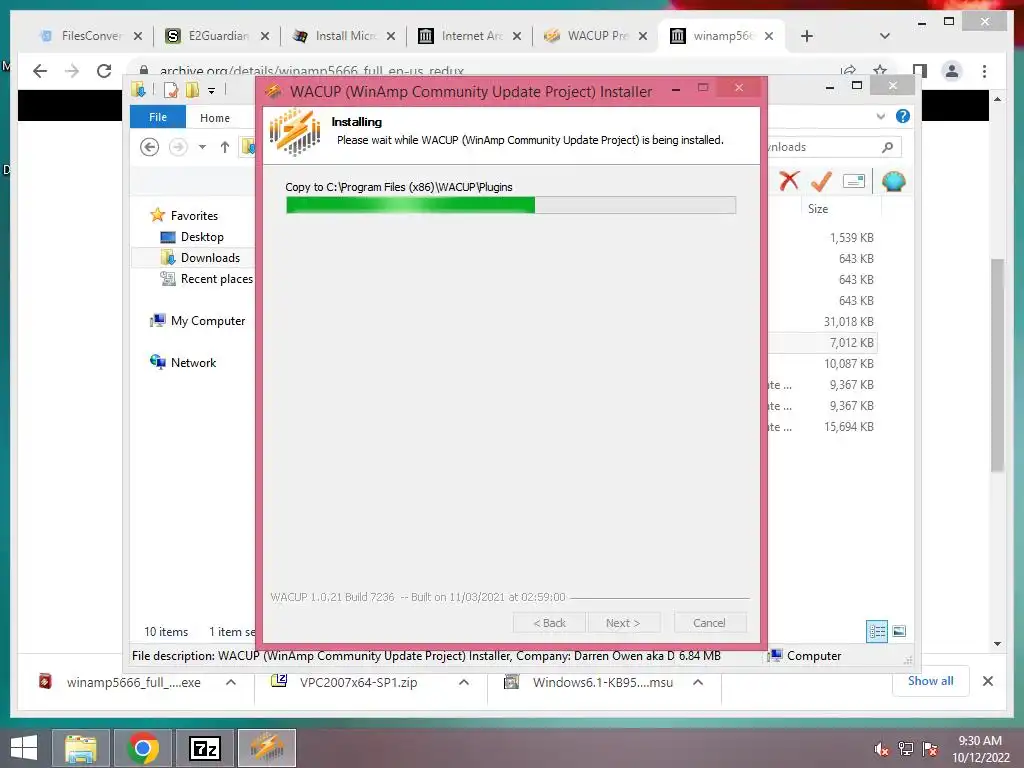
Task: Open Windows6.1-KB95 msu download options chevron
Action: 697,682
